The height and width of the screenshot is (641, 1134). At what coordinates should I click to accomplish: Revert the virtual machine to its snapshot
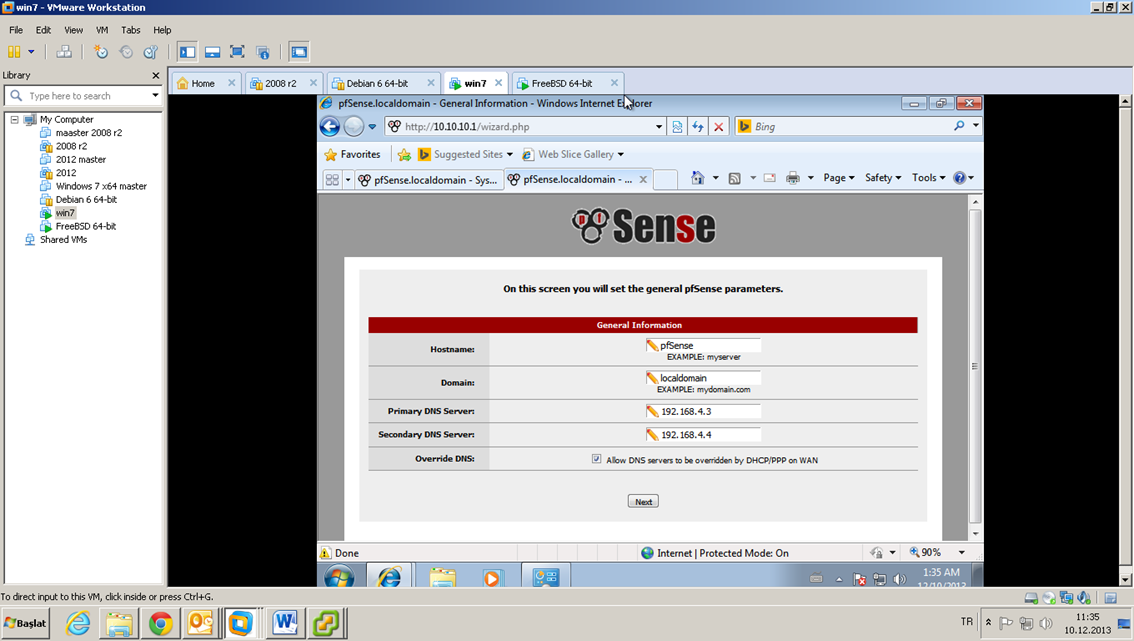(x=126, y=52)
